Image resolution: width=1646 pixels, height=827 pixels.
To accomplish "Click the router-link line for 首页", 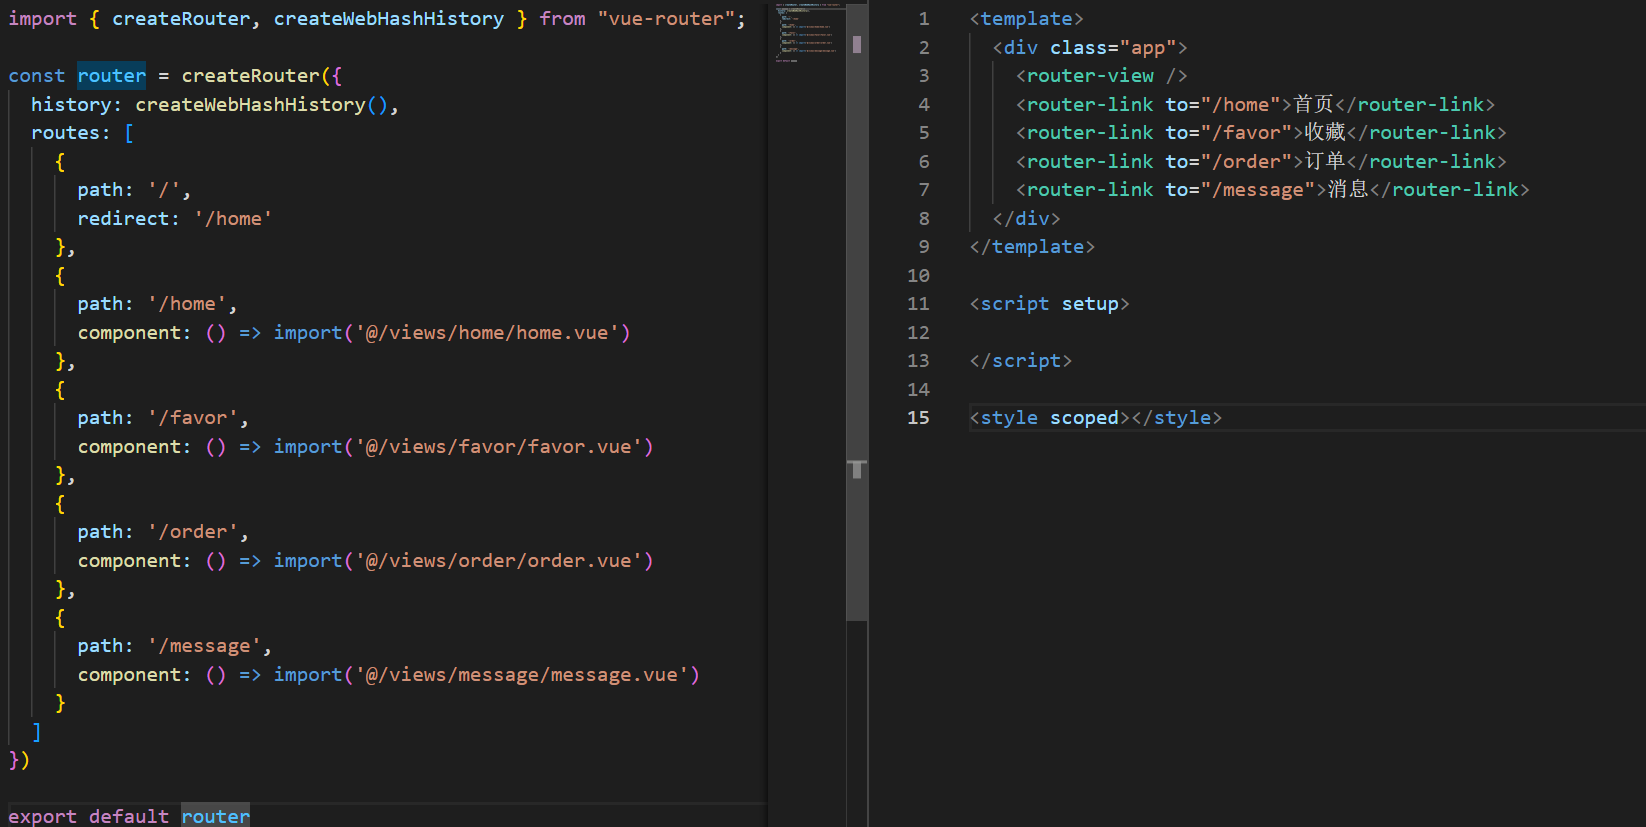I will [1255, 105].
